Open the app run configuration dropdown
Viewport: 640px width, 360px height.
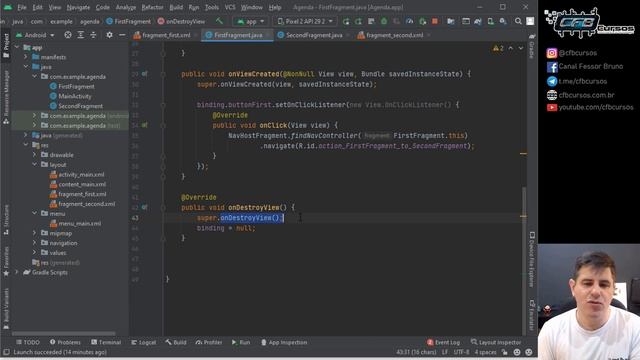pos(251,21)
